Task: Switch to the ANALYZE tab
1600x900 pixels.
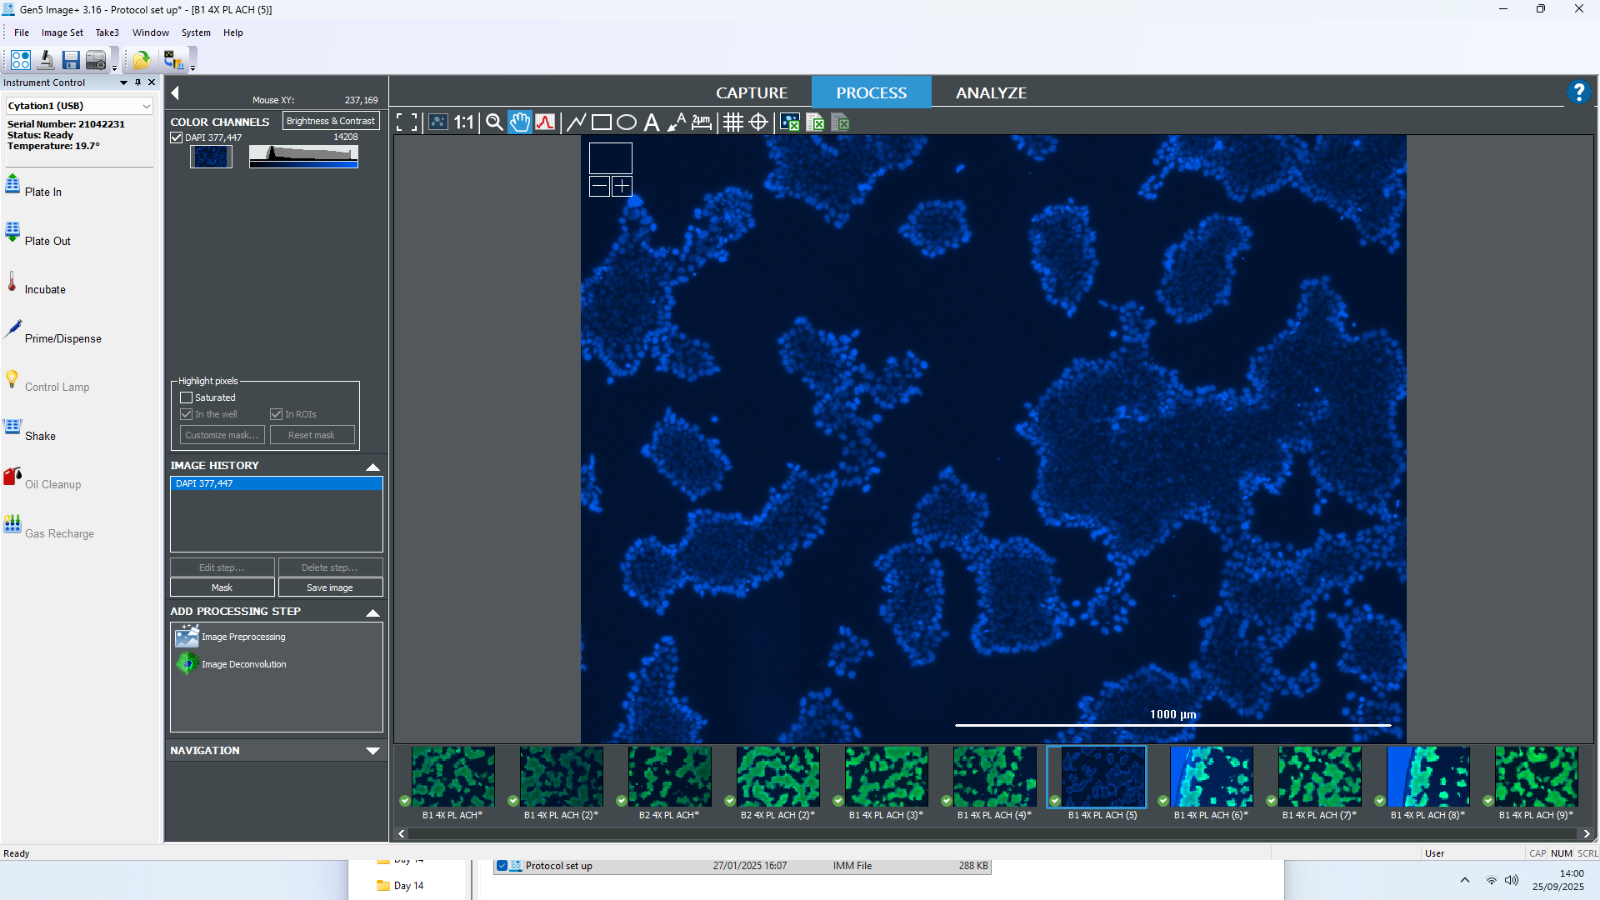Action: (x=990, y=93)
